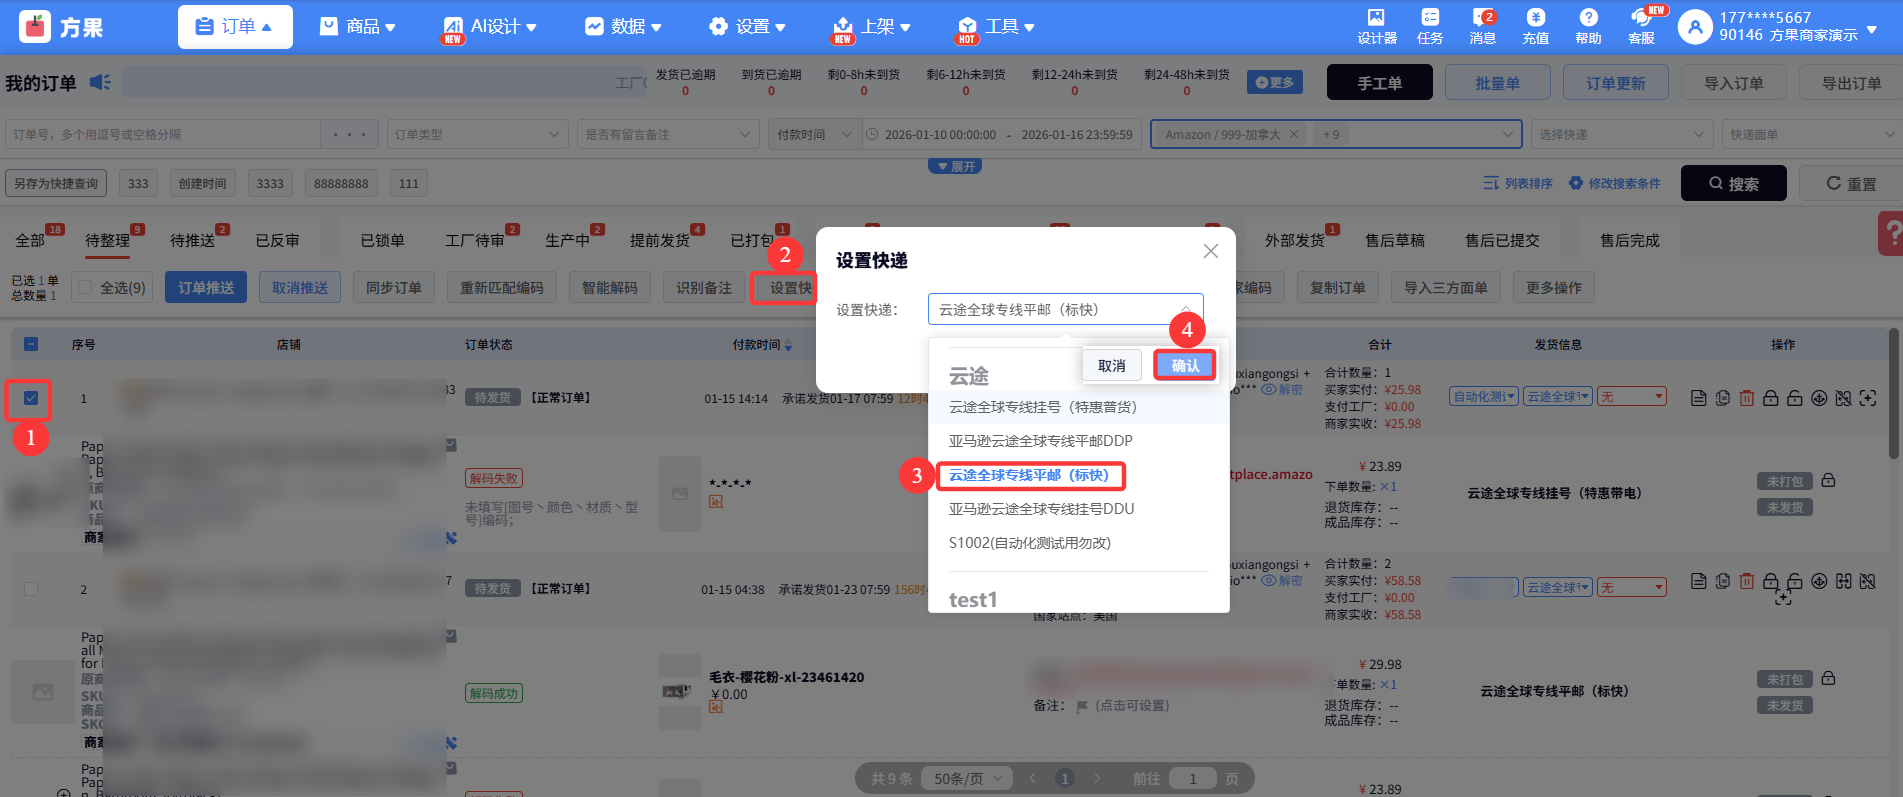The image size is (1903, 797).
Task: Open the 数据 top menu
Action: click(x=623, y=27)
